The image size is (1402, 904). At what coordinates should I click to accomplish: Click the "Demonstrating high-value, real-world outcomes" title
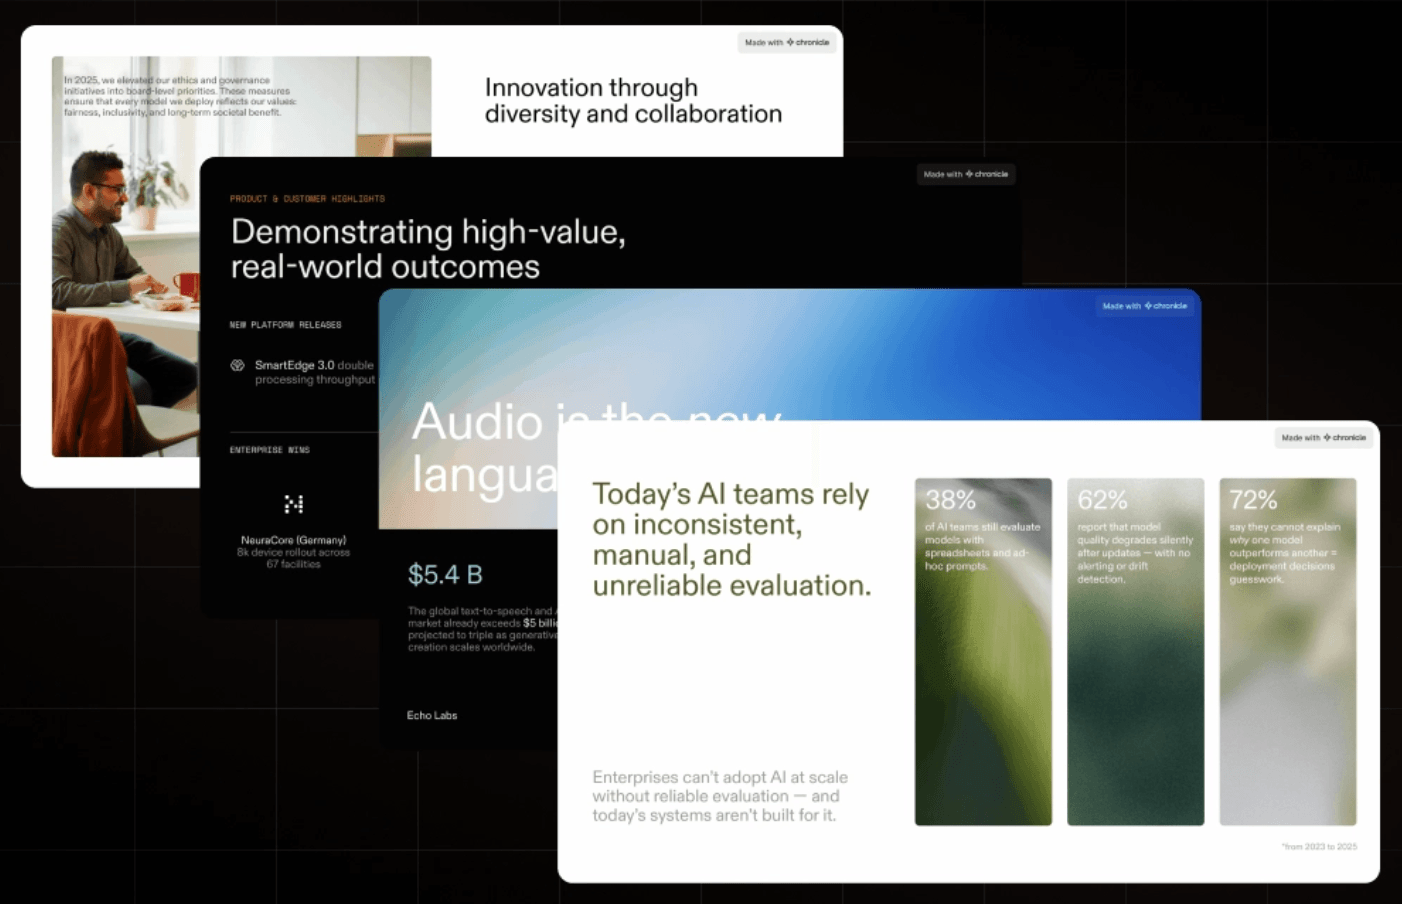[428, 249]
